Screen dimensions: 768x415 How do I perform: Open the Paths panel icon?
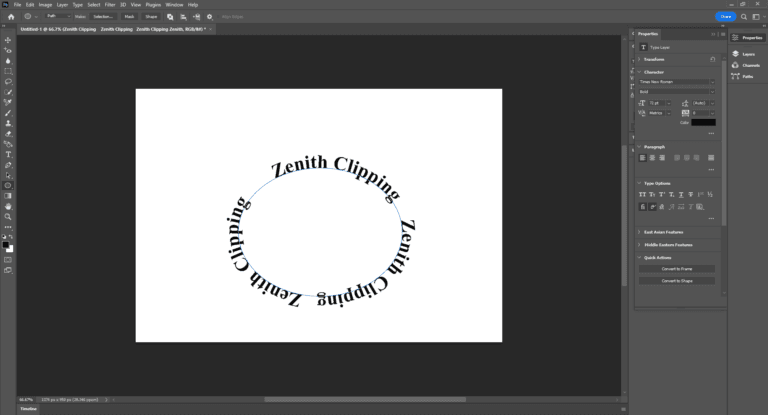[x=735, y=76]
